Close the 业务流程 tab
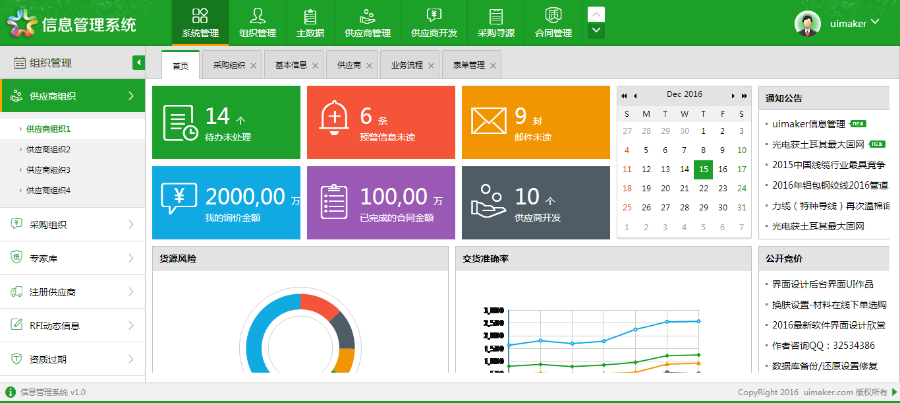Screen dimensions: 900x403 click(x=431, y=65)
